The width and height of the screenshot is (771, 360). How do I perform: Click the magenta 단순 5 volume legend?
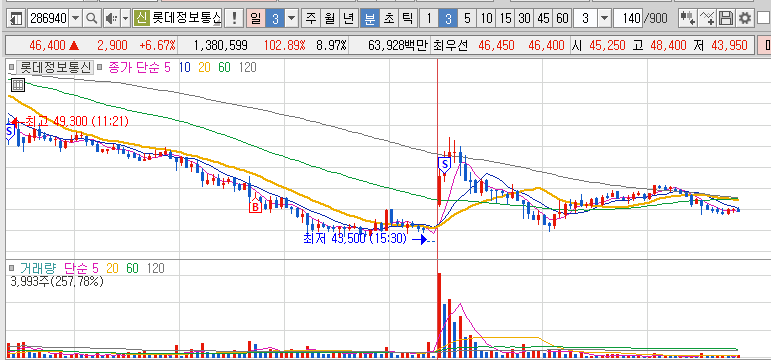82,269
